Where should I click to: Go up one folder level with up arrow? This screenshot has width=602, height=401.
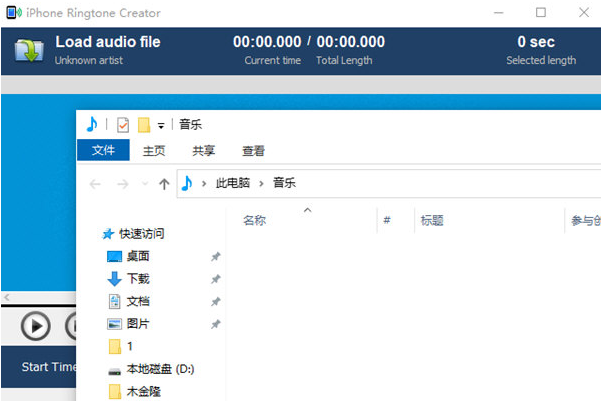point(164,184)
